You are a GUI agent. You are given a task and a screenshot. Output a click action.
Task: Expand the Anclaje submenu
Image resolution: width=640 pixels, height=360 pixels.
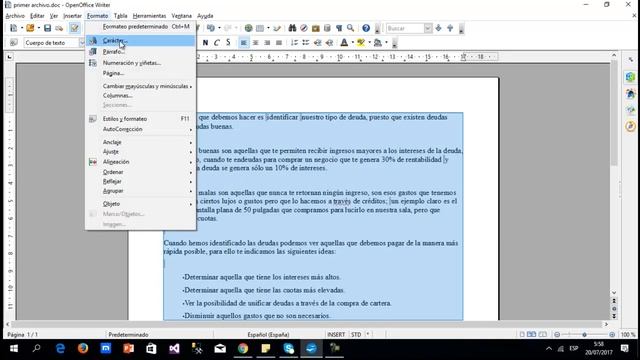coord(141,142)
